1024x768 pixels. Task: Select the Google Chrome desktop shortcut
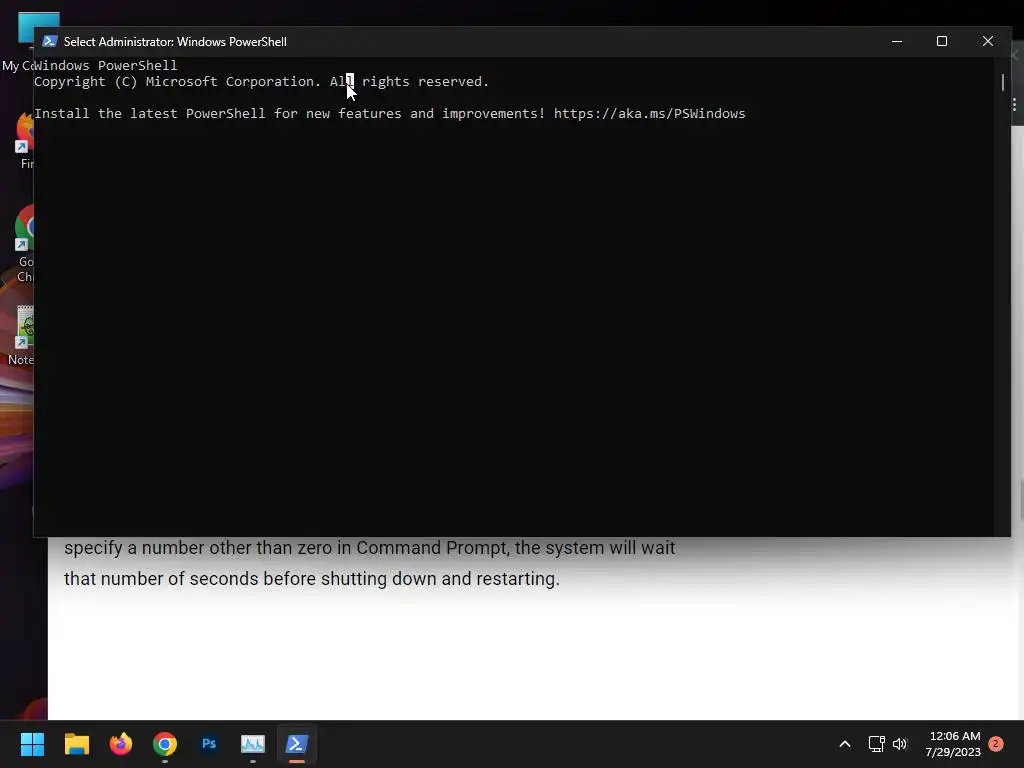pyautogui.click(x=25, y=244)
